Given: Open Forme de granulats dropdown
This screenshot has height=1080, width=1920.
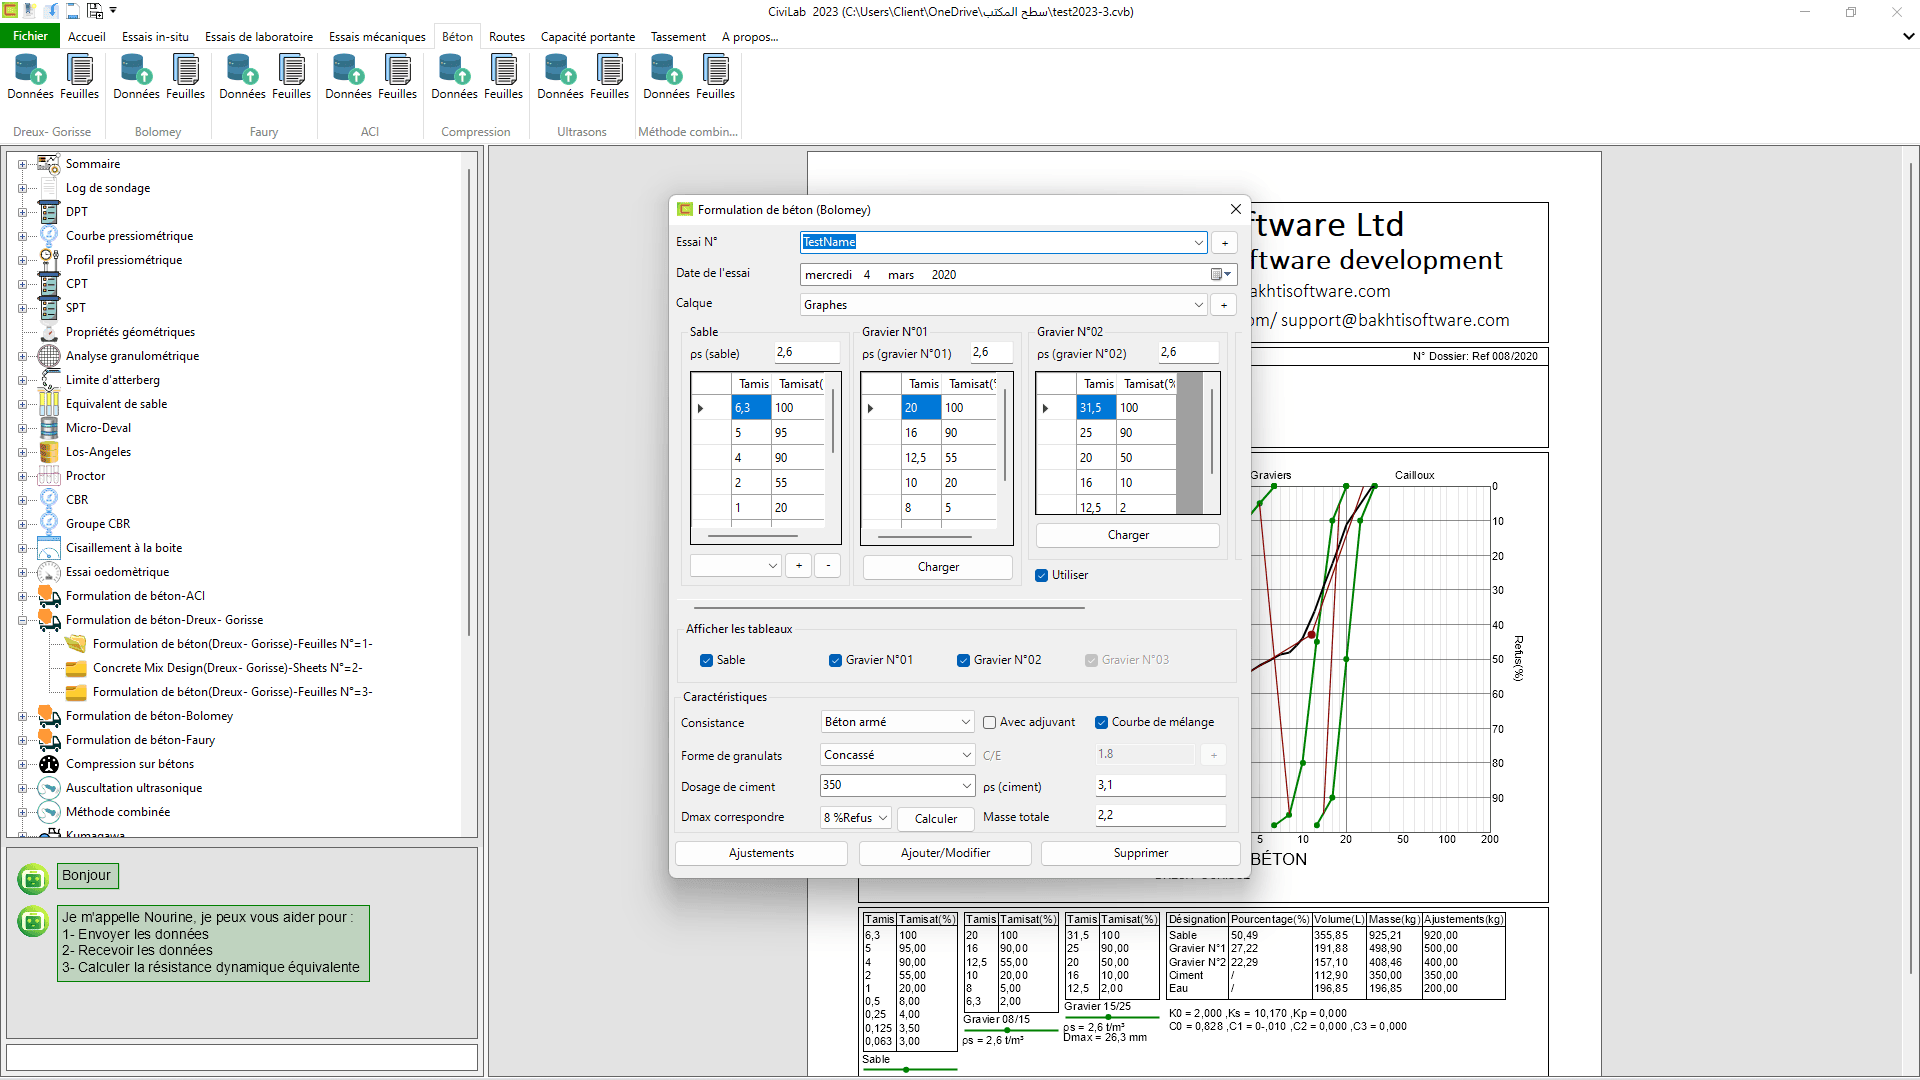Looking at the screenshot, I should pyautogui.click(x=966, y=755).
